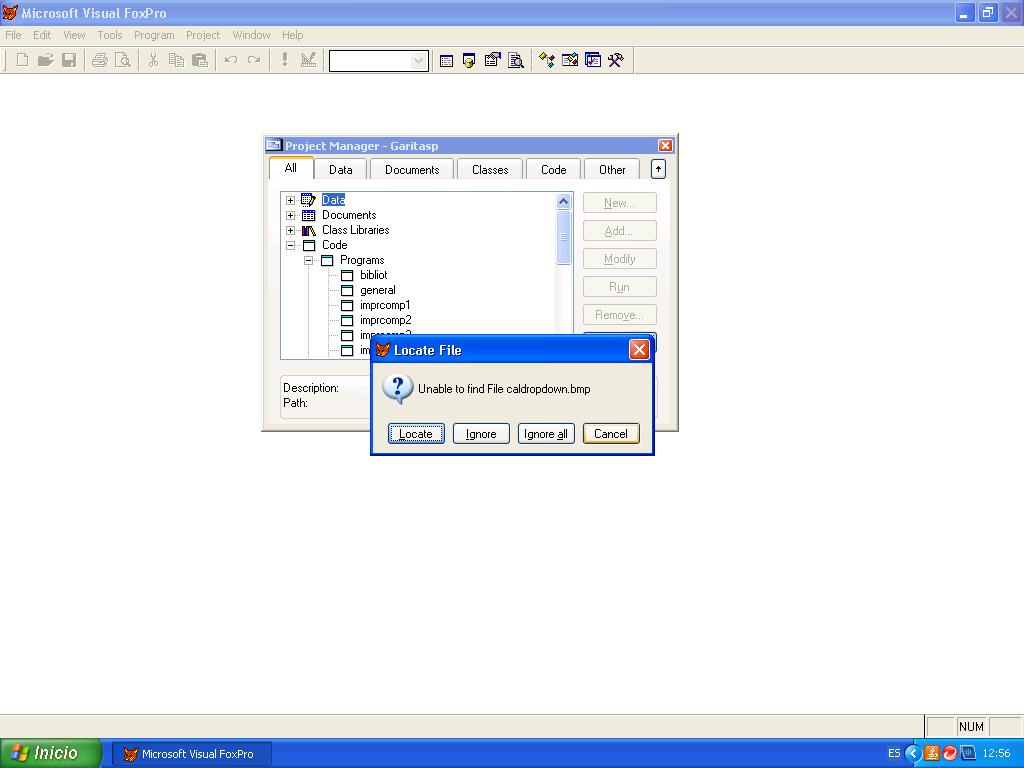Click the Open file toolbar icon

point(45,60)
